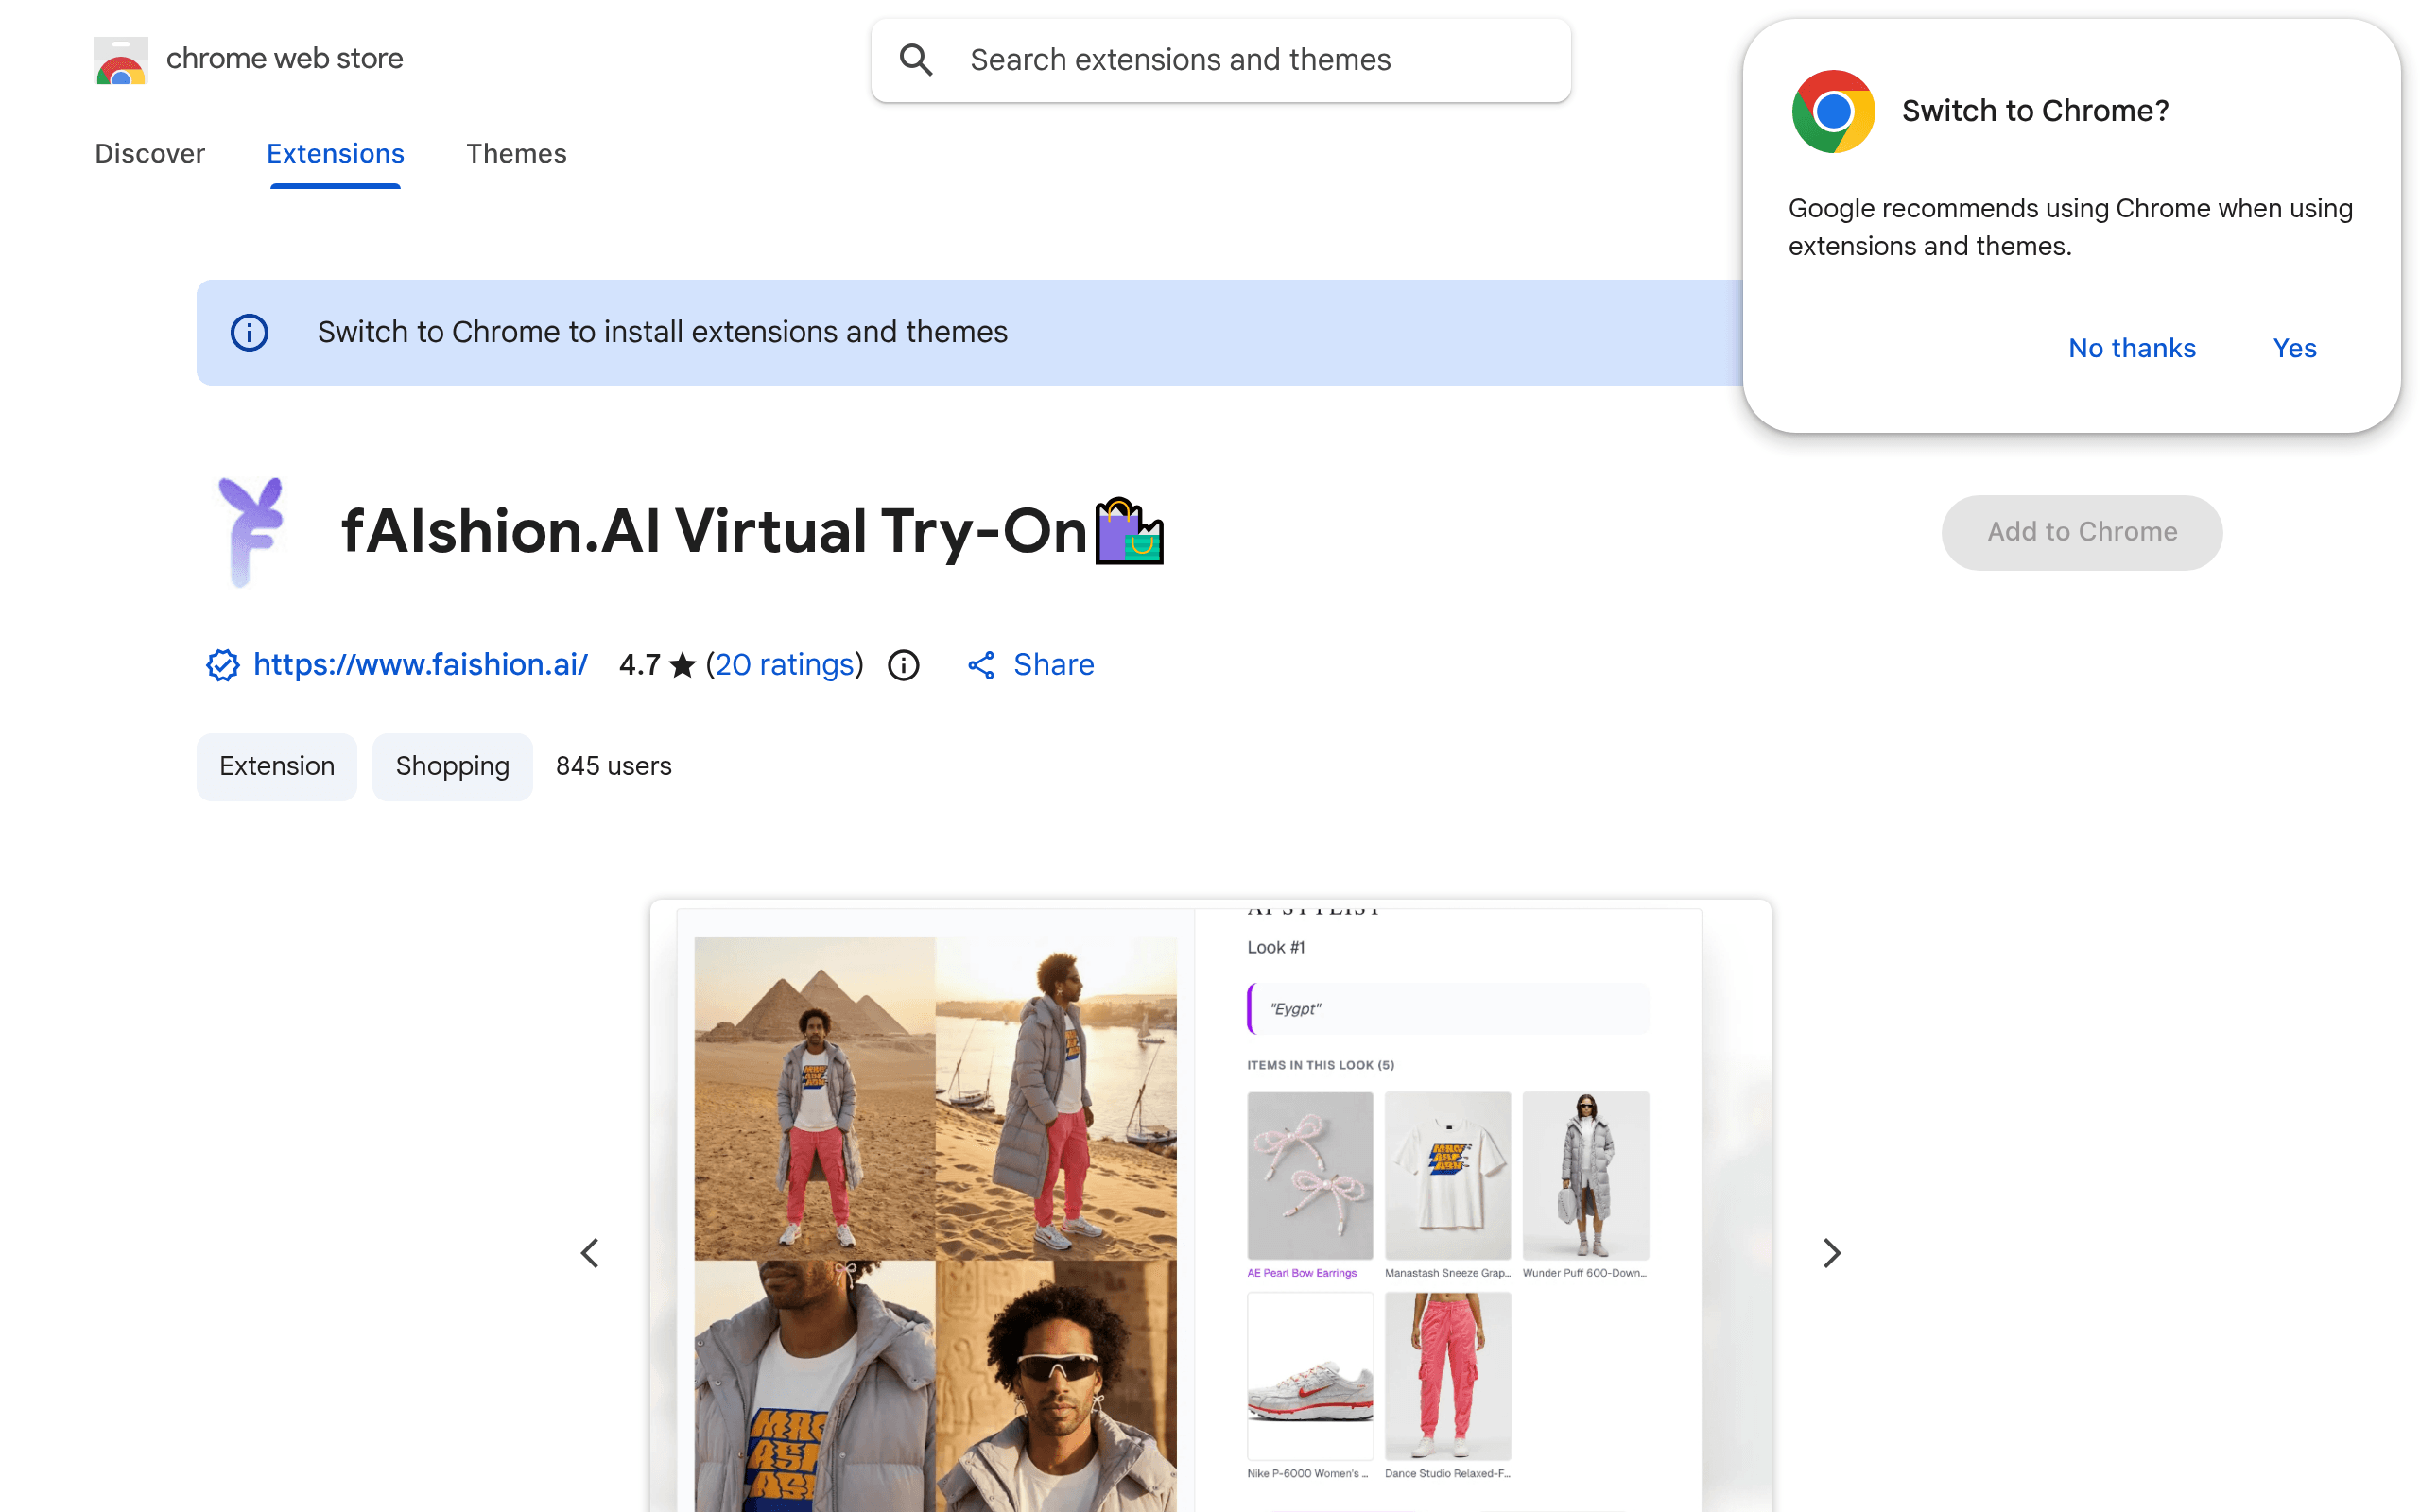Open the faishion.ai website link
2420x1512 pixels.
pos(420,665)
